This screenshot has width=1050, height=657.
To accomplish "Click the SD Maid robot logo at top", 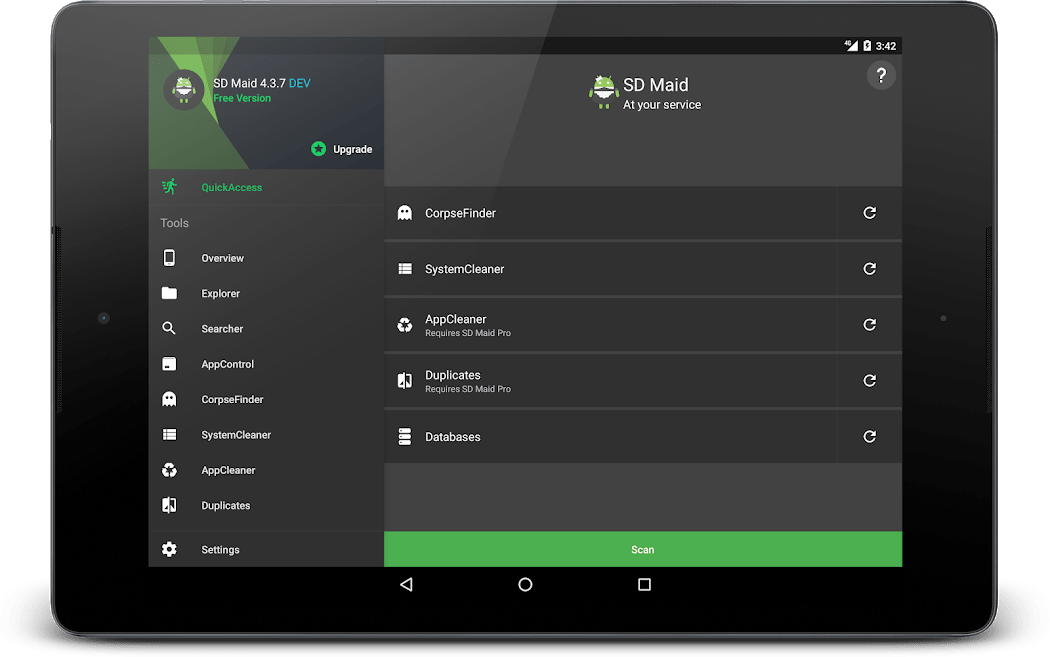I will pos(603,90).
